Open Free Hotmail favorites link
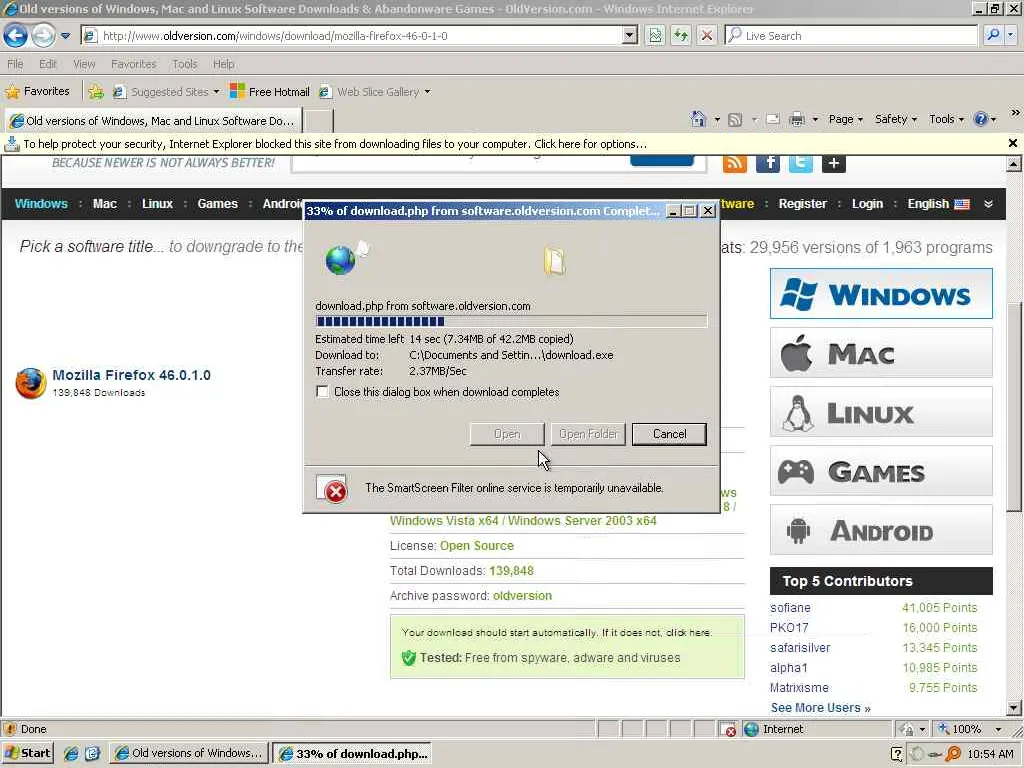Viewport: 1024px width, 768px height. point(270,91)
